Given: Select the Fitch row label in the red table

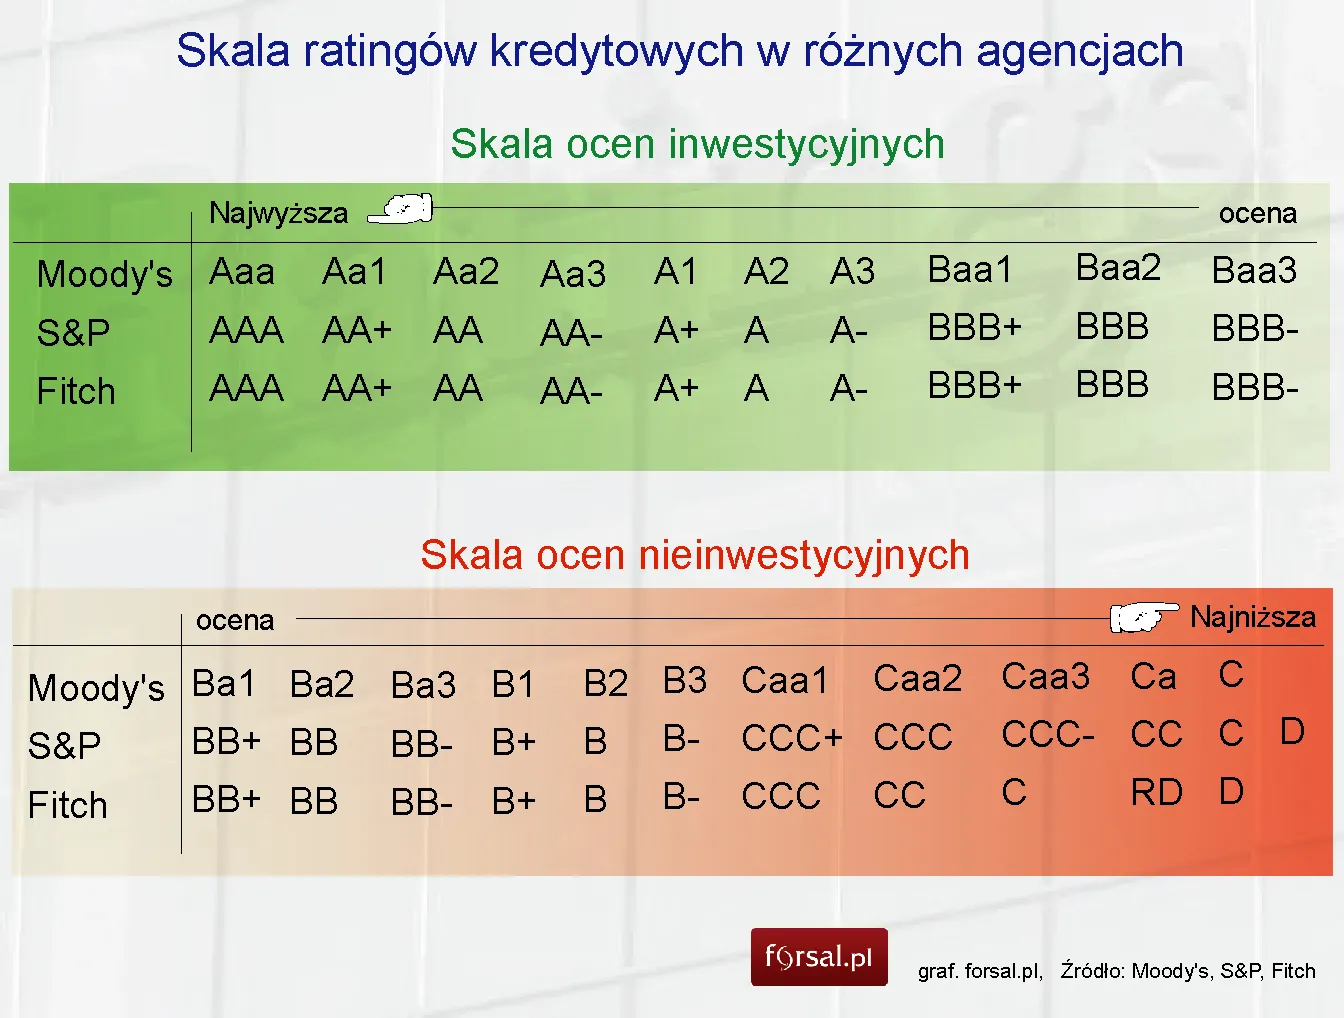Looking at the screenshot, I should 68,805.
